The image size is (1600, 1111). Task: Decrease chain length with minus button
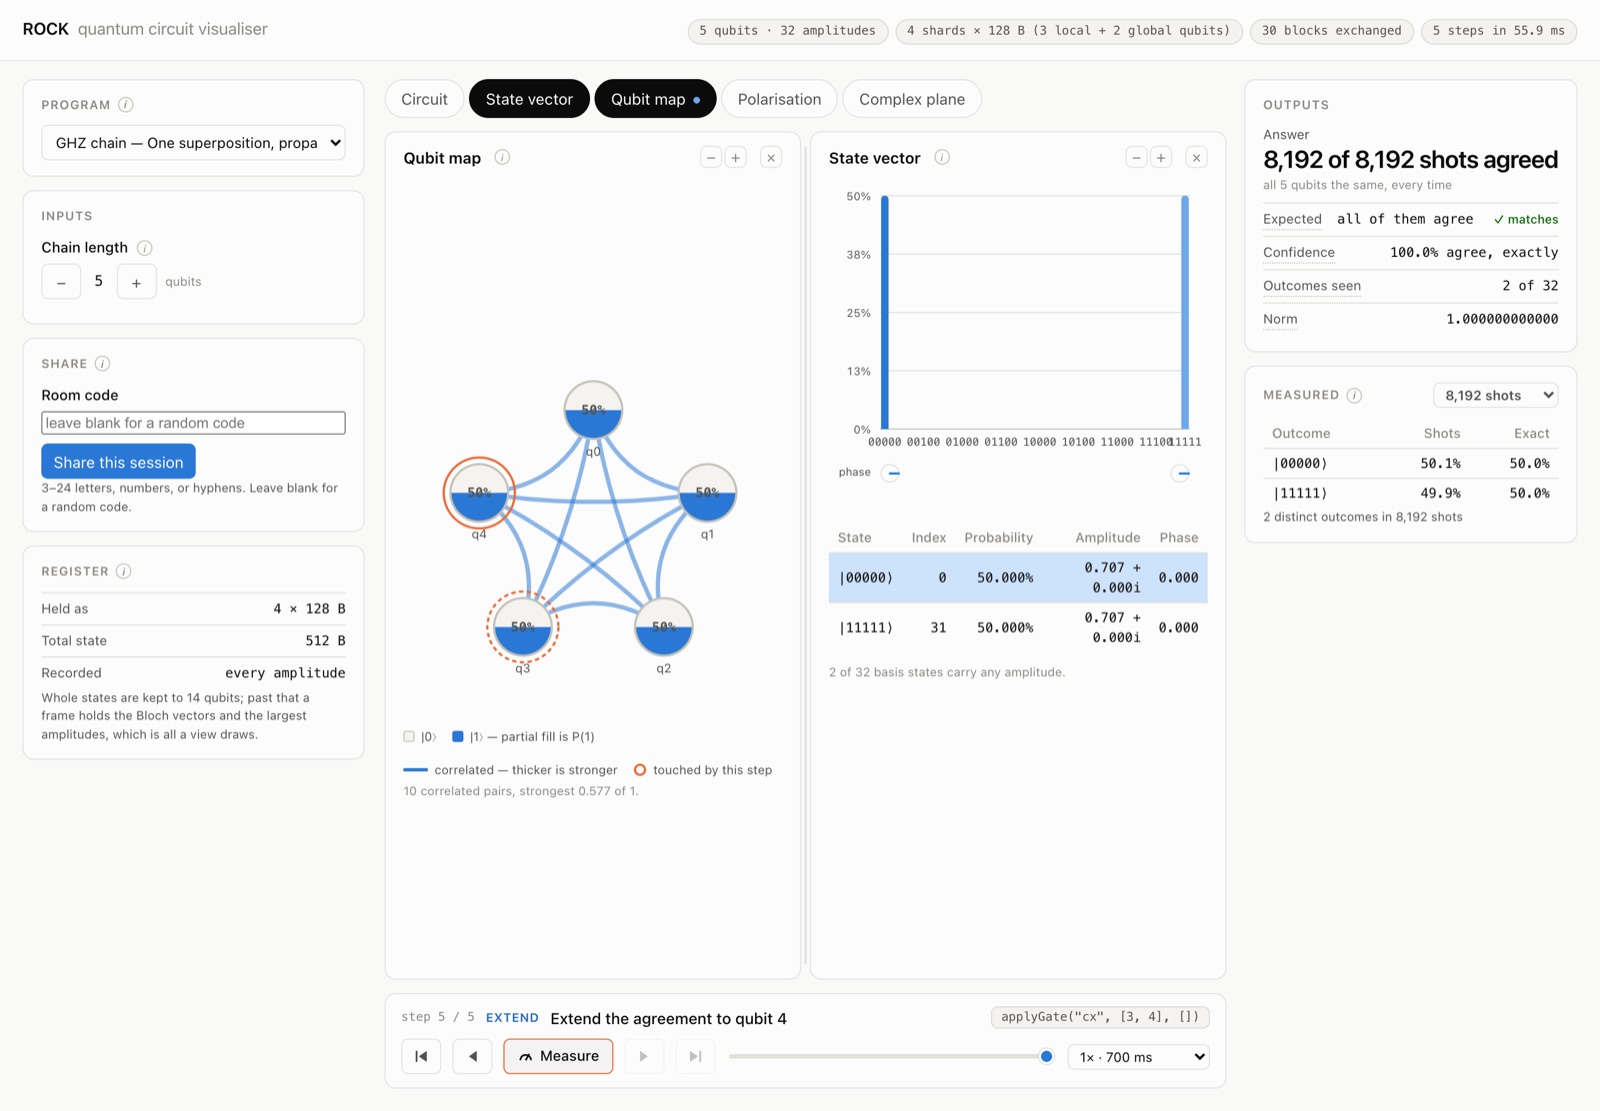tap(61, 282)
